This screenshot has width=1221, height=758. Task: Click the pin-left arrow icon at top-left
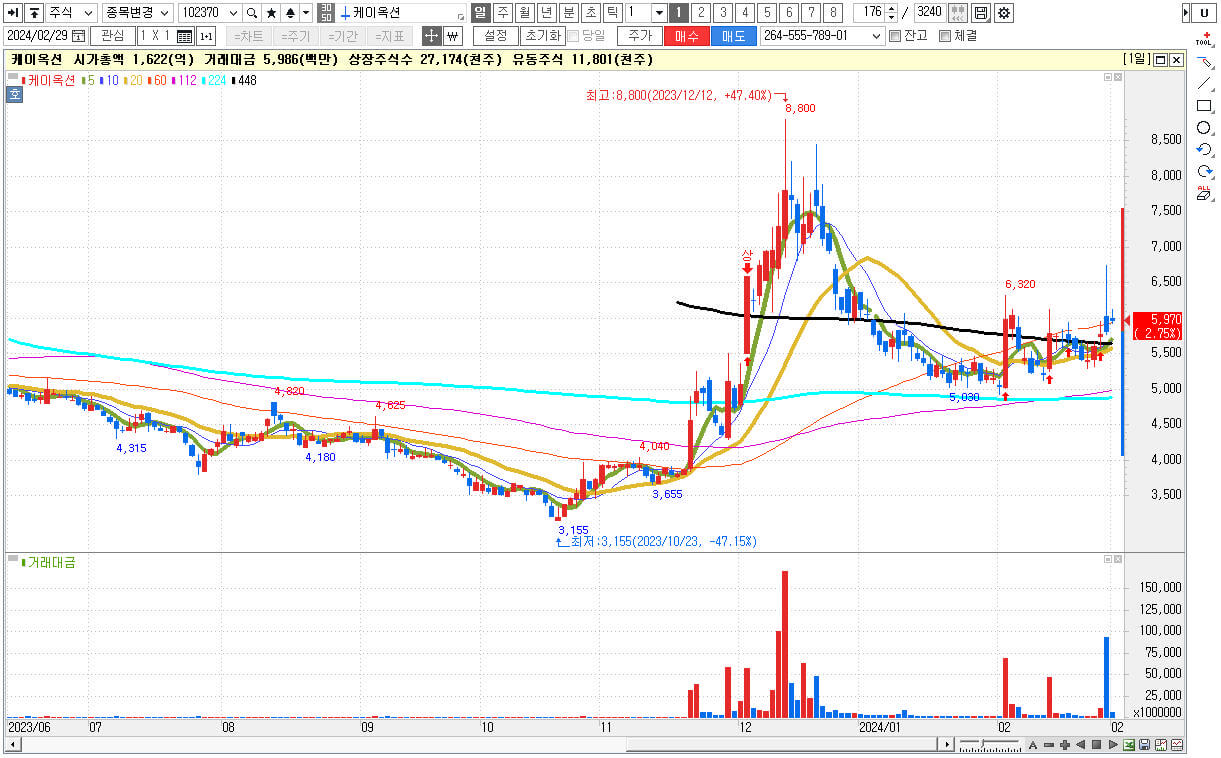click(13, 13)
